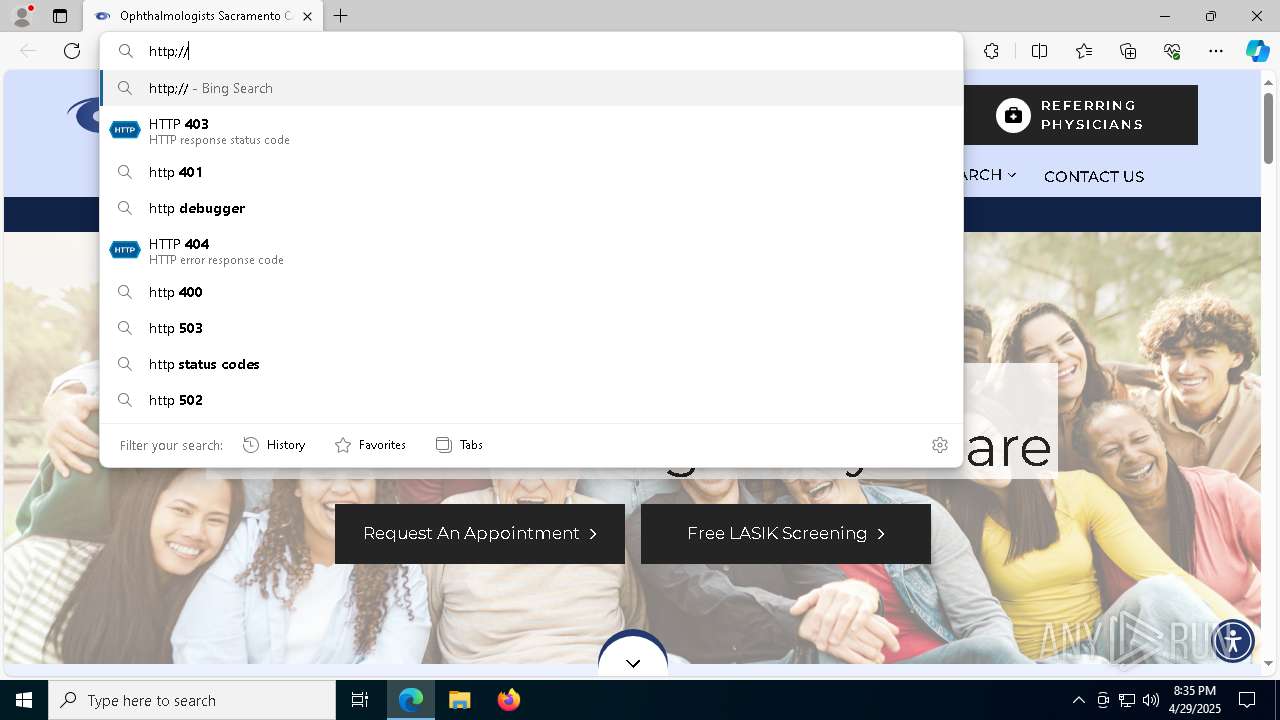Click the address bar containing http://
This screenshot has height=720, width=1280.
(x=531, y=51)
